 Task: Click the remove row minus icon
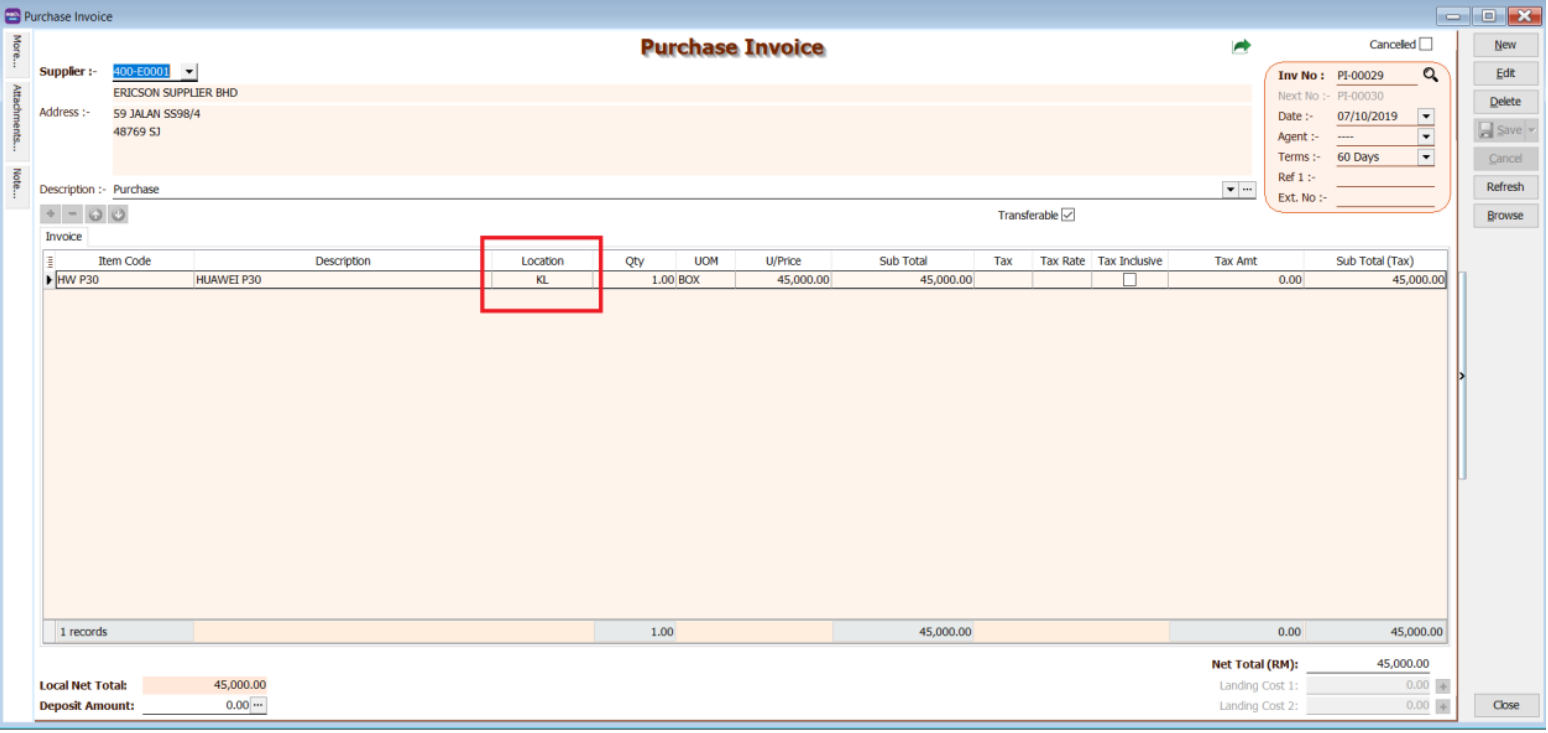point(73,215)
